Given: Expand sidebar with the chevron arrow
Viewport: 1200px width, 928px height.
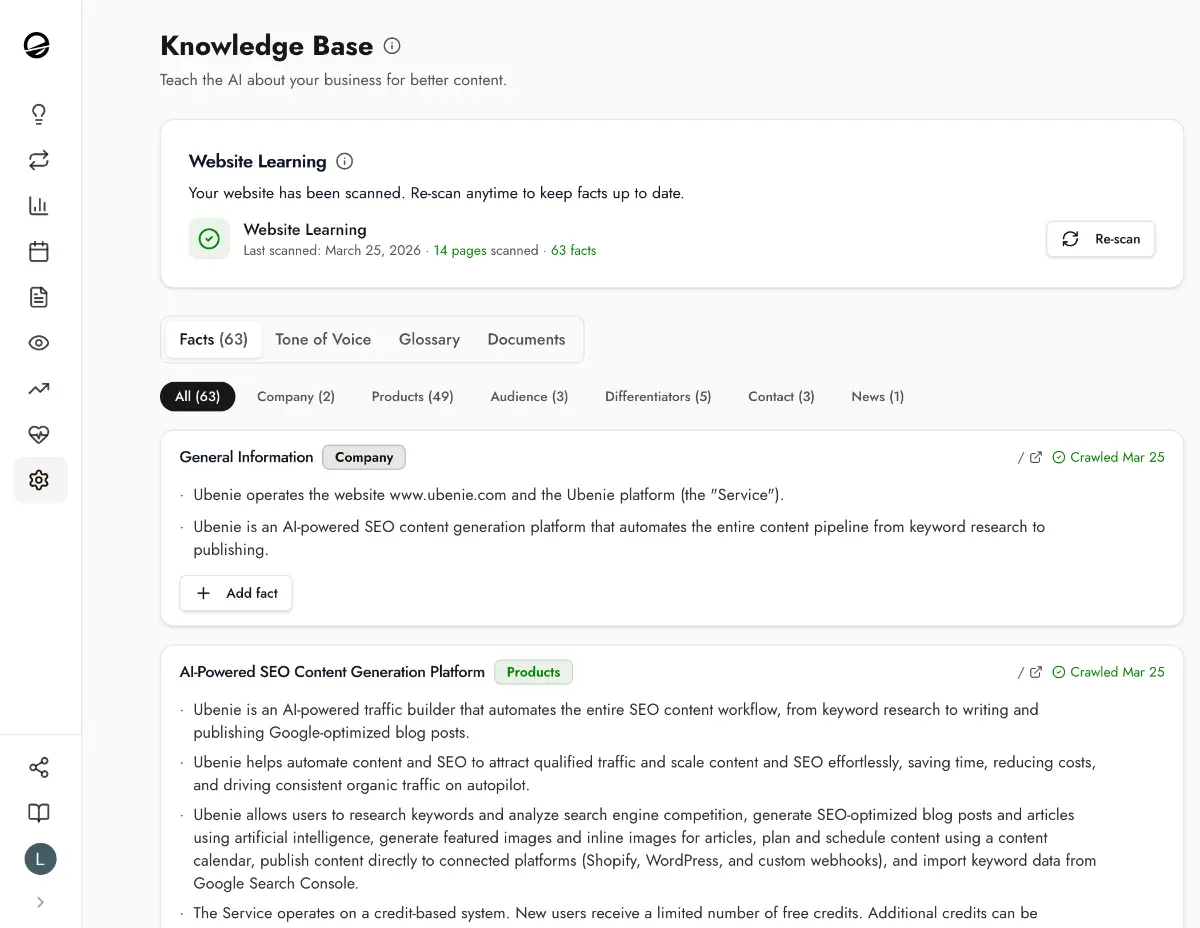Looking at the screenshot, I should (x=40, y=902).
